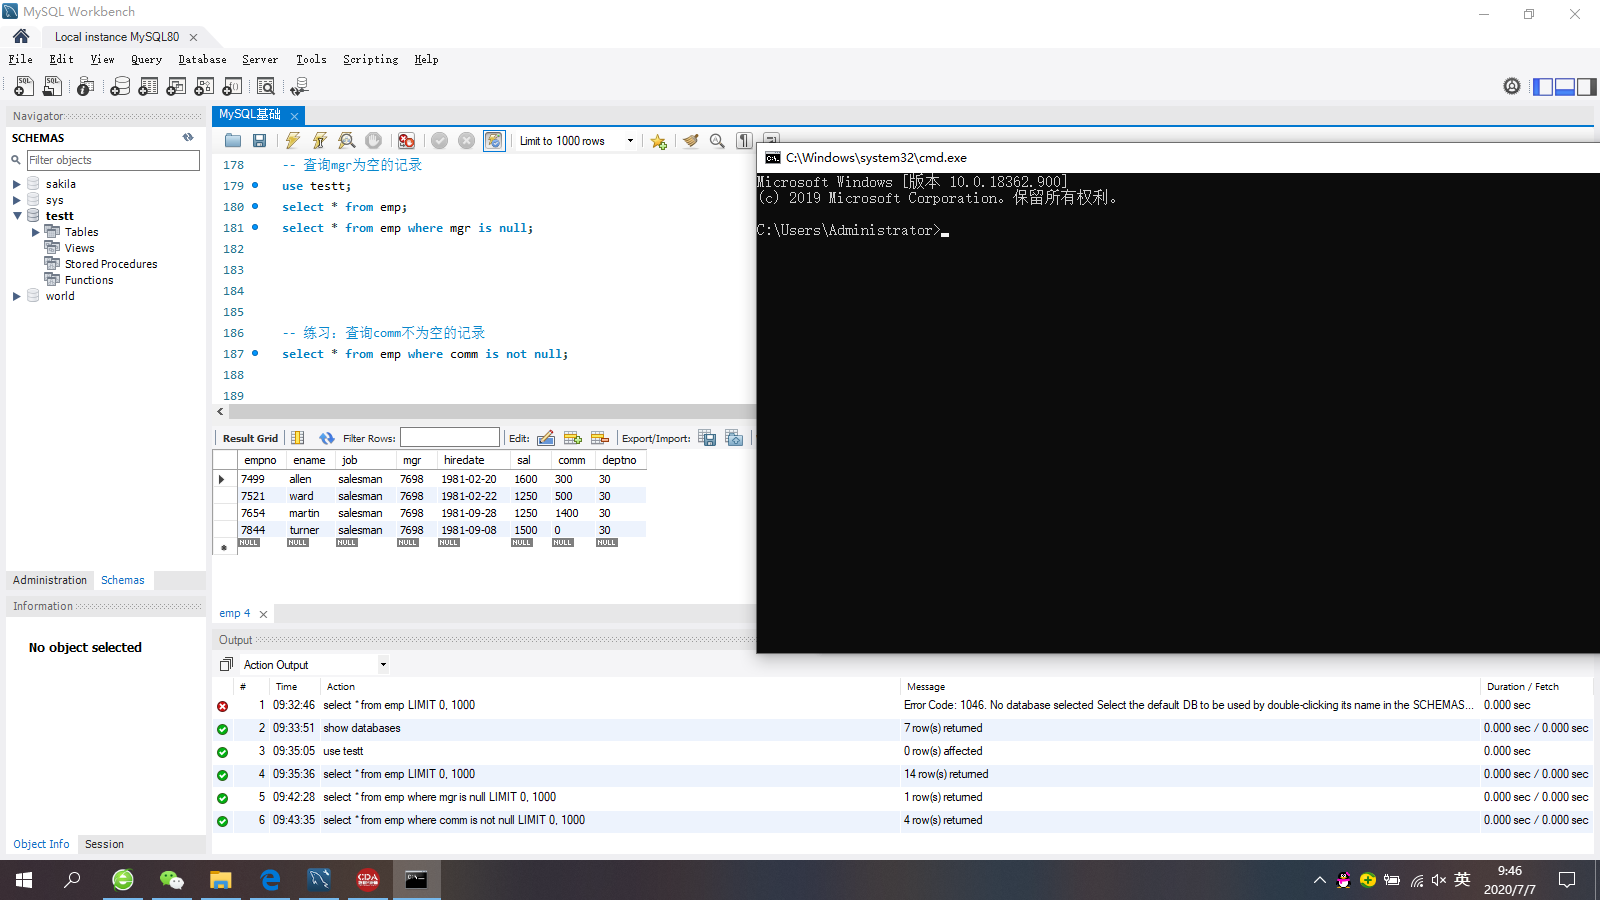Create a new stored procedure icon
The width and height of the screenshot is (1600, 900).
[204, 87]
